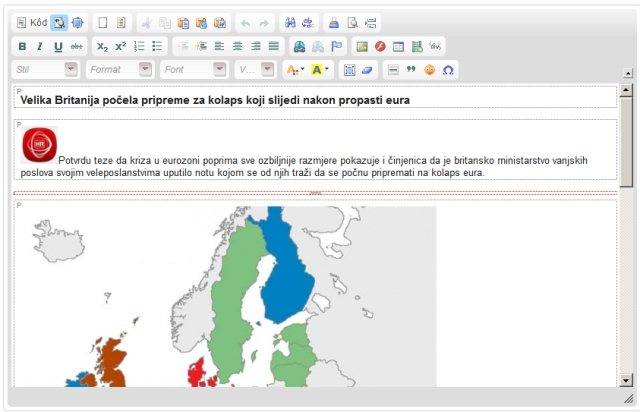Click the print icon
The width and height of the screenshot is (640, 412).
[x=334, y=22]
